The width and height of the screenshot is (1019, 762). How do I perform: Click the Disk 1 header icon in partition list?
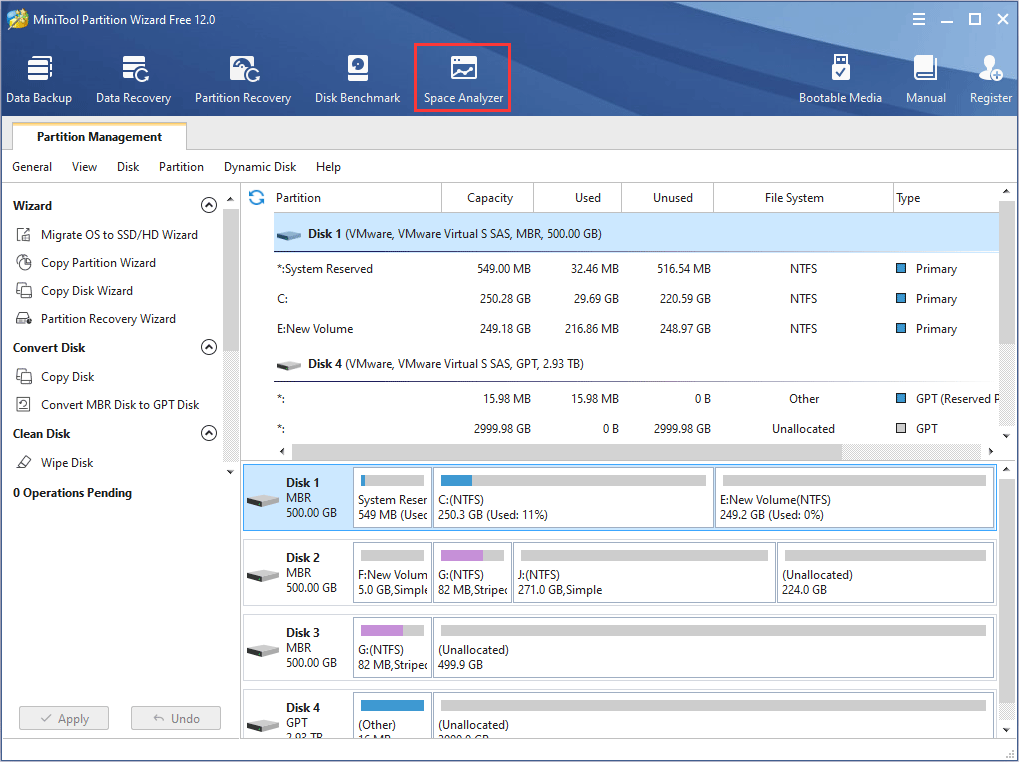pyautogui.click(x=289, y=235)
